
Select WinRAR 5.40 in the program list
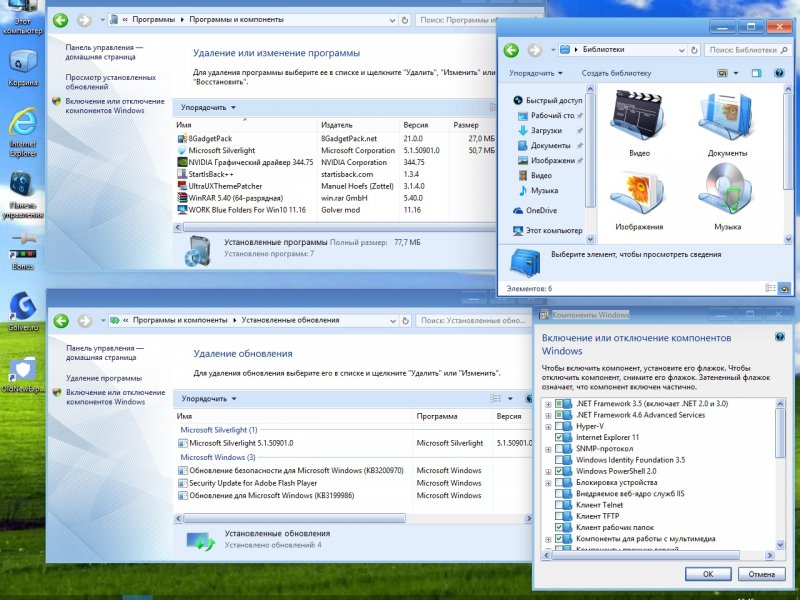(x=230, y=198)
